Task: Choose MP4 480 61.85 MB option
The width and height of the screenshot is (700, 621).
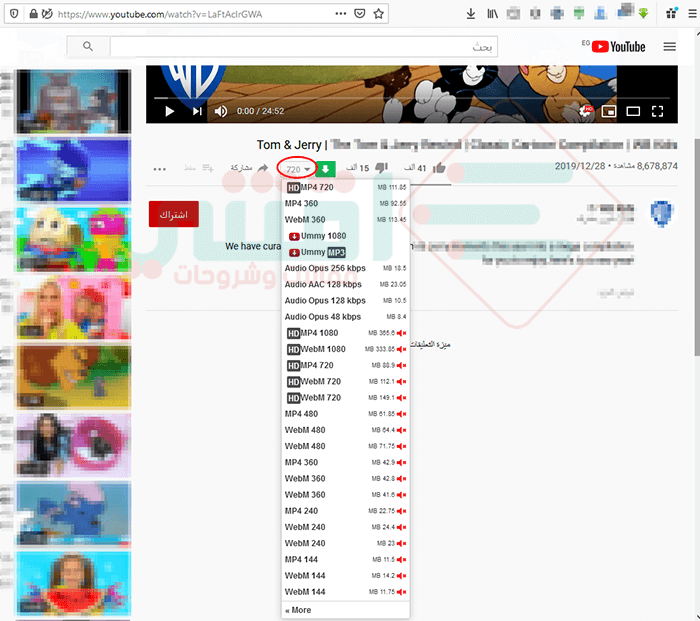Action: point(346,414)
